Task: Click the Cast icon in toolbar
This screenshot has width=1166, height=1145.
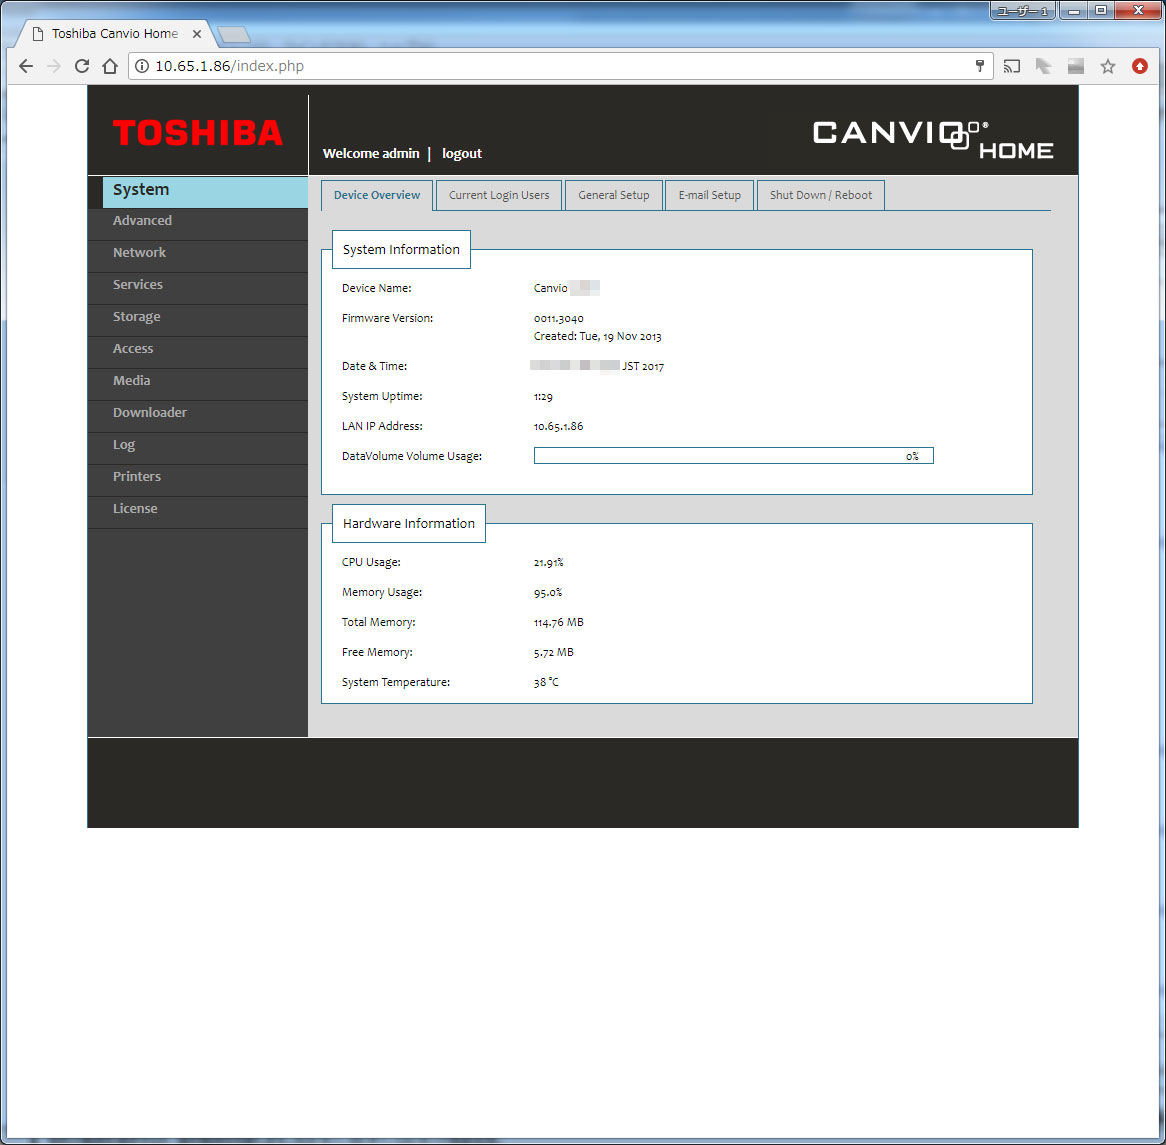Action: click(1011, 66)
